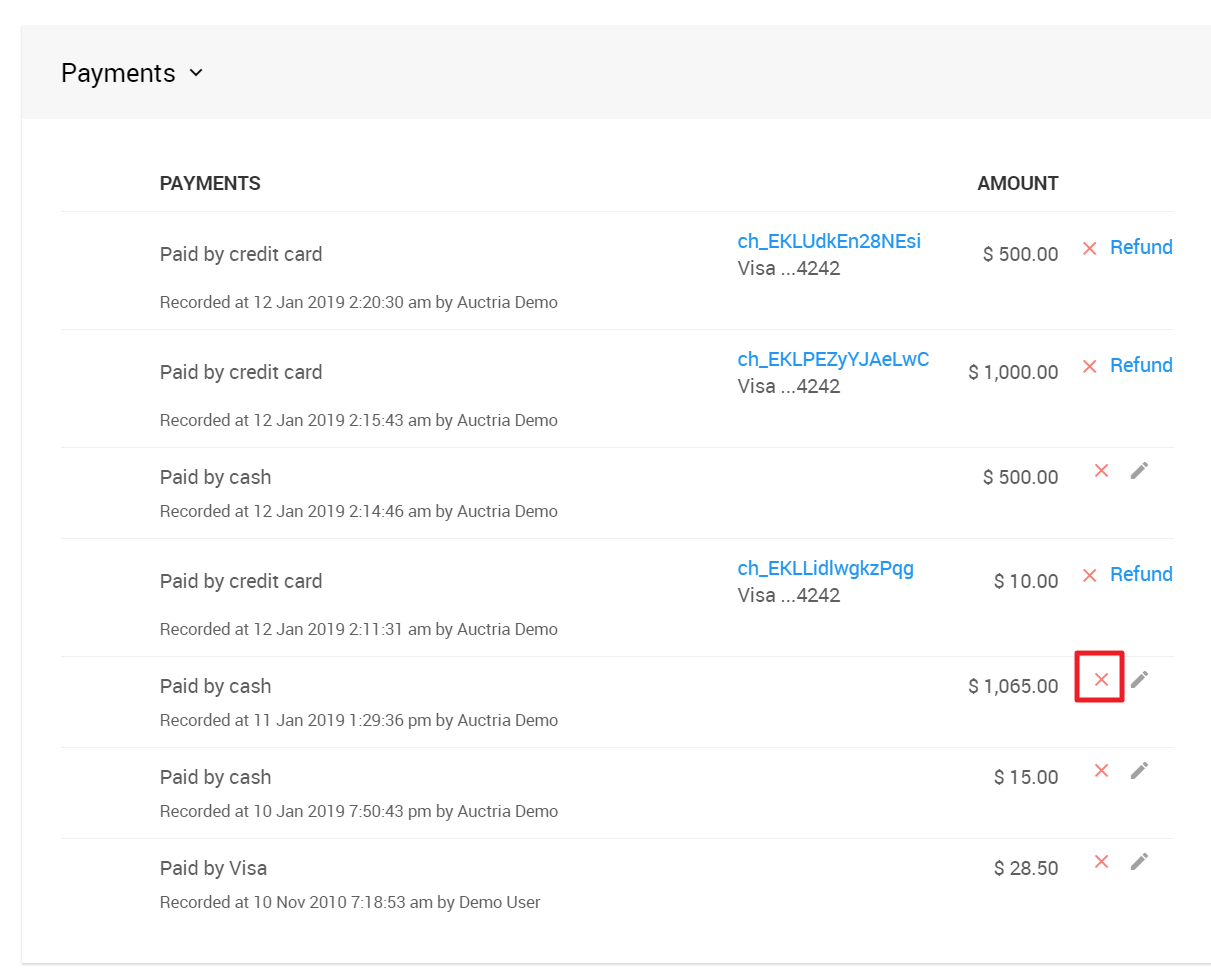
Task: Select the Paid by Visa payment row
Action: click(213, 868)
